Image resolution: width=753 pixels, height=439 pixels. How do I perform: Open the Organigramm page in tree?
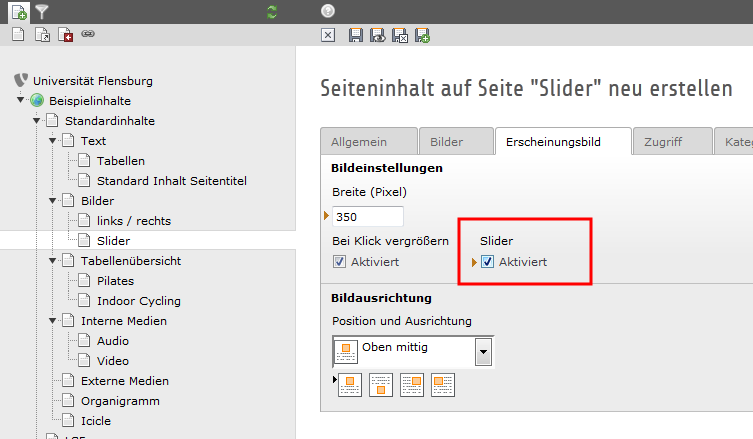click(x=119, y=401)
